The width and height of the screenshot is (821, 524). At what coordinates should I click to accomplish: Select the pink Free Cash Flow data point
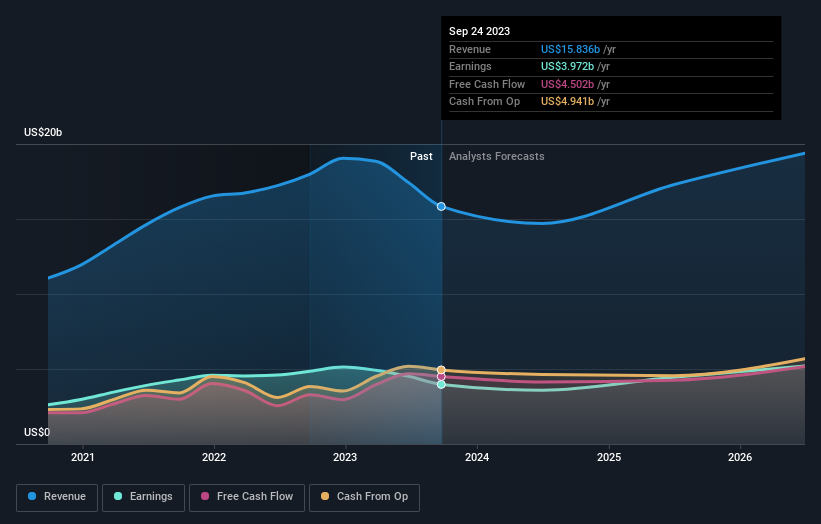441,377
